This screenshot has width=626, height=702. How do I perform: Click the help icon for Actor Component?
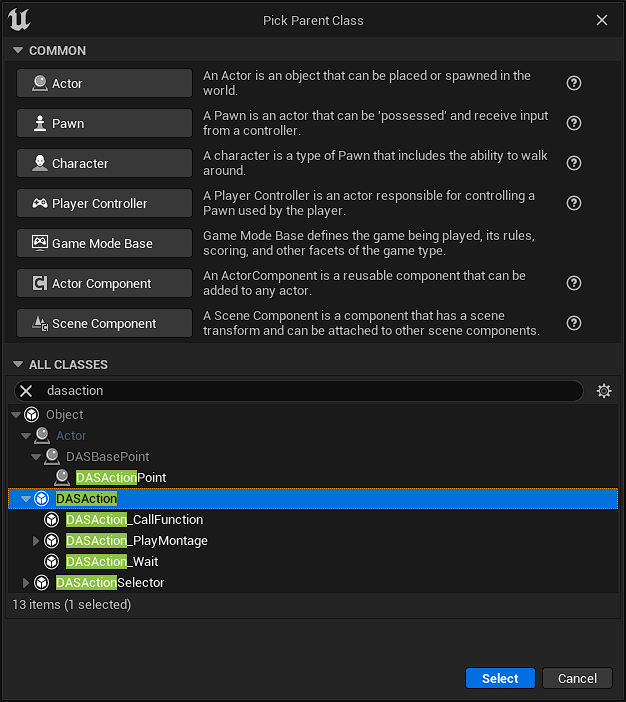pyautogui.click(x=574, y=283)
